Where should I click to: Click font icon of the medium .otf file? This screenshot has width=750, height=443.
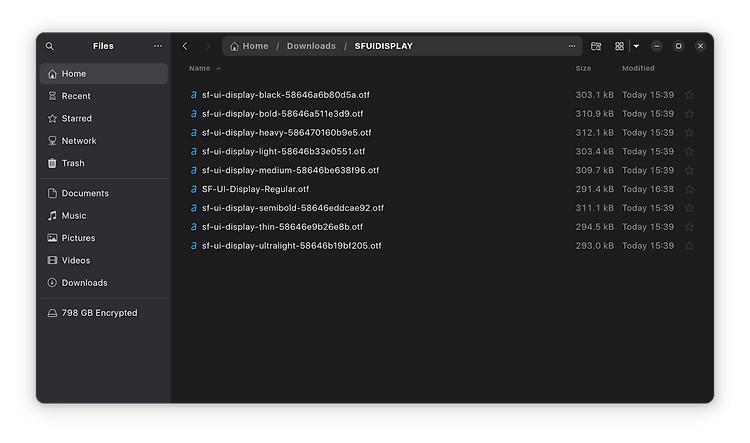[193, 170]
